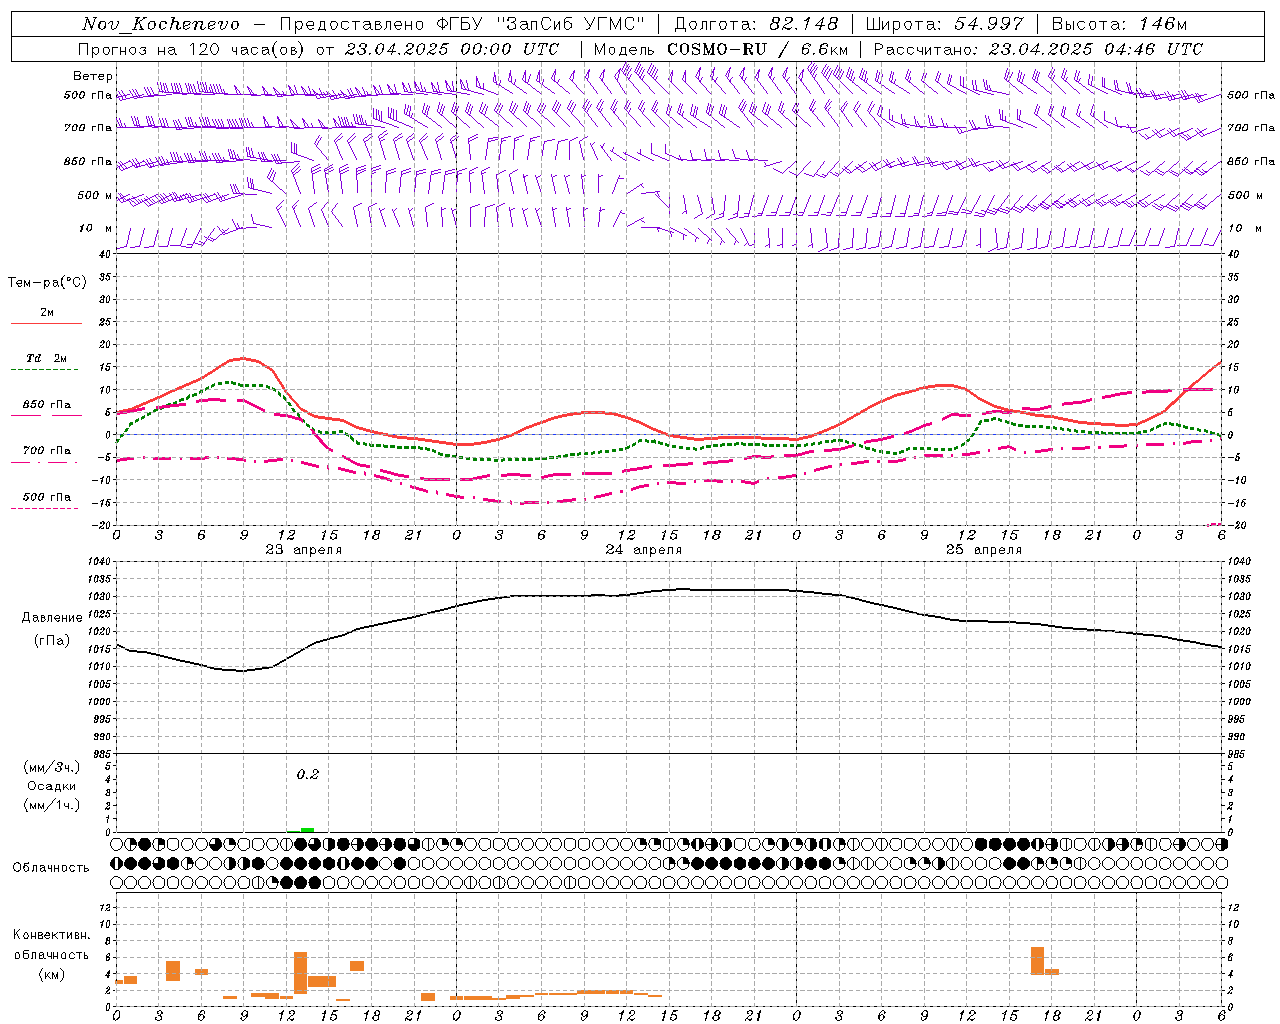Click the 'Давление' pressure panel label
Viewport: 1280px width, 1024px height.
(52, 618)
